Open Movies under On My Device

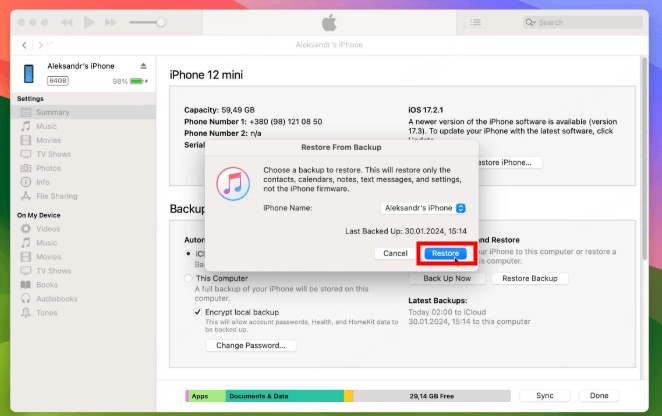coord(83,257)
